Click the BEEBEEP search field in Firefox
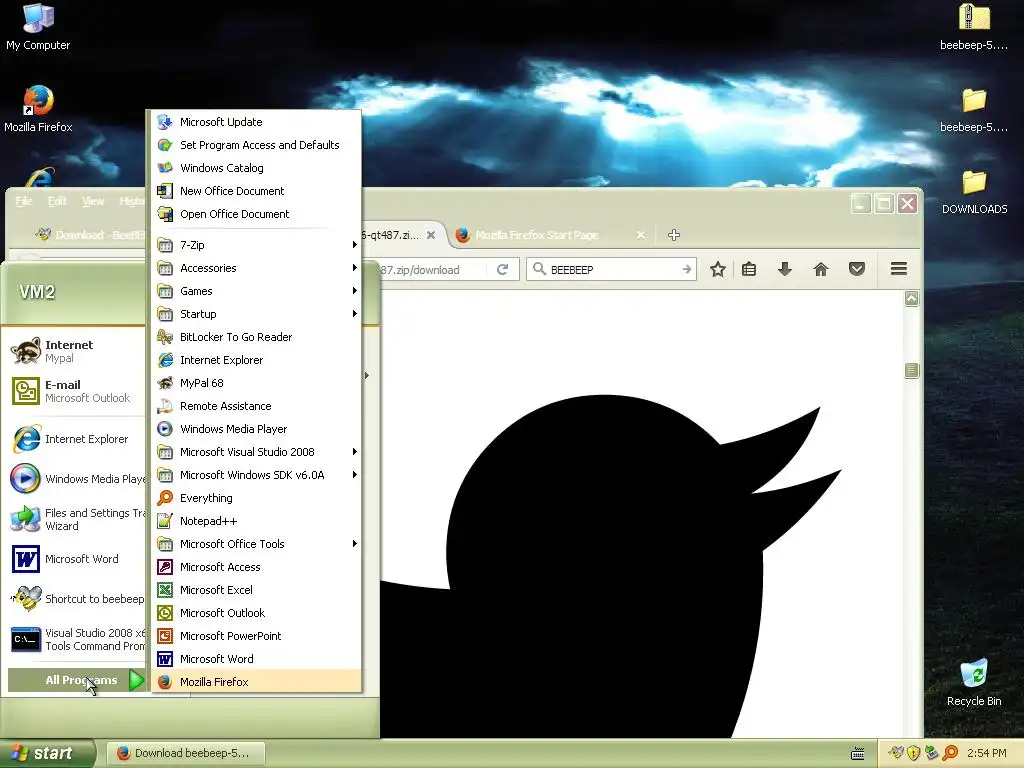Screen dimensions: 1024x768 [611, 269]
